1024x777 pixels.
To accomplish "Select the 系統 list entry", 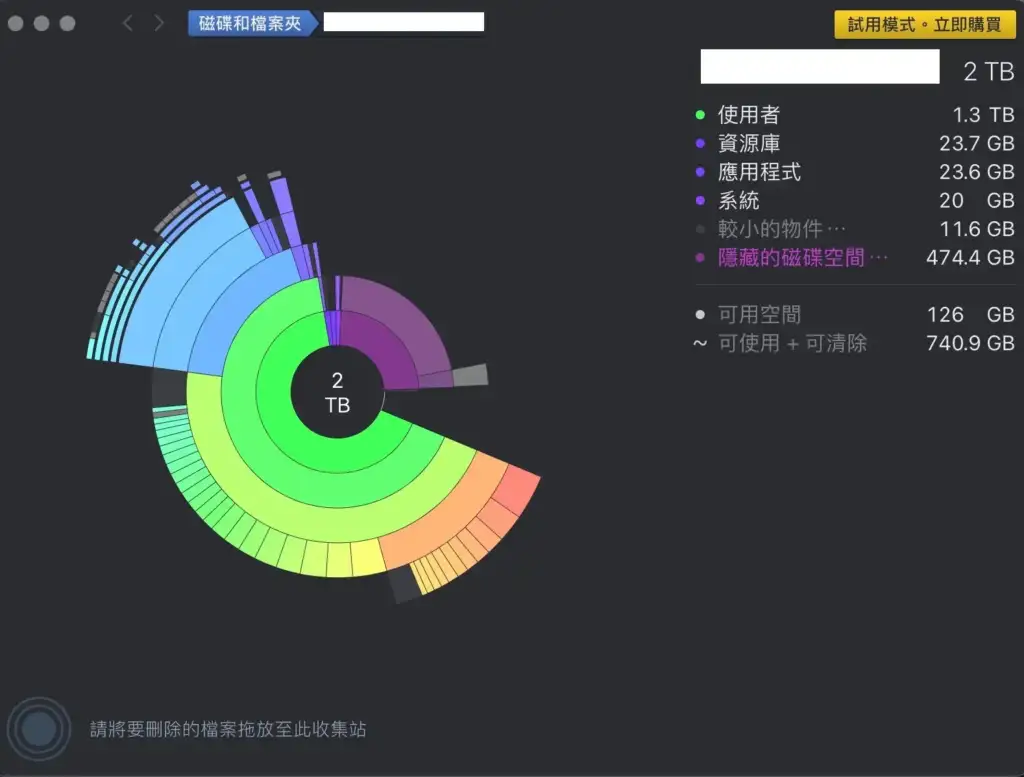I will point(738,201).
